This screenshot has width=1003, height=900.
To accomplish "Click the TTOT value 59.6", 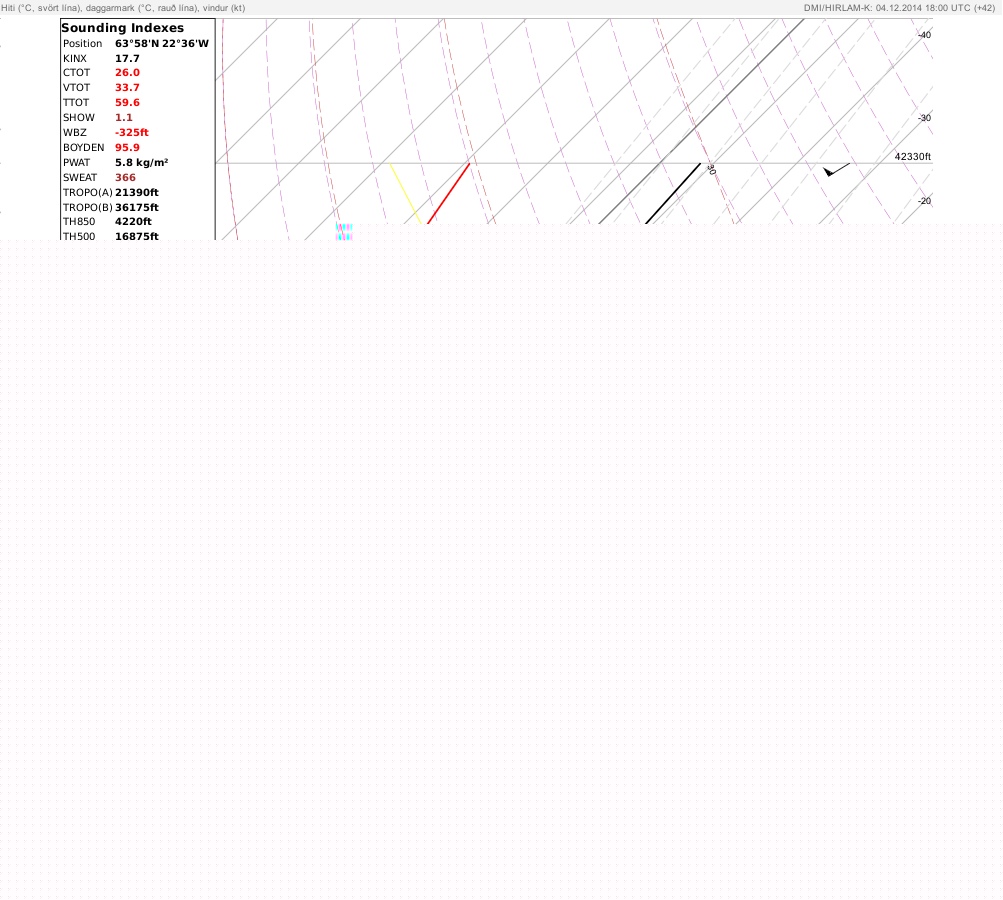I will 127,102.
